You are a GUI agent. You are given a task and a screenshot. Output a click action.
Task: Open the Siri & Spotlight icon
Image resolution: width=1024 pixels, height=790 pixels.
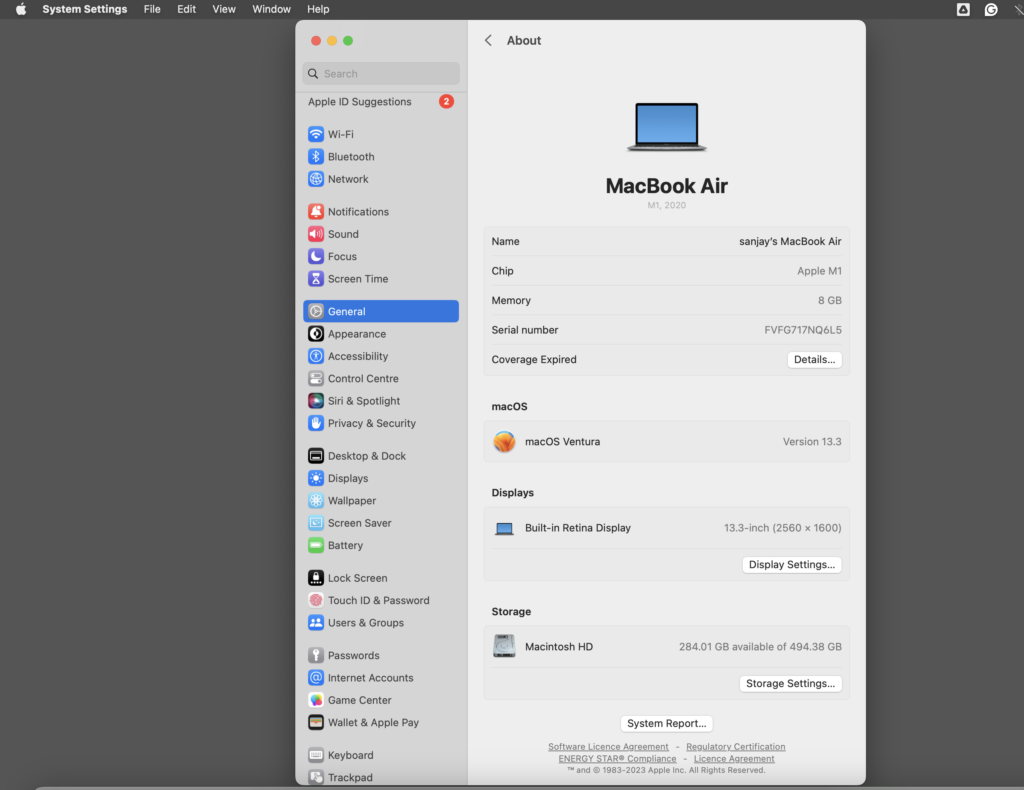coord(316,401)
